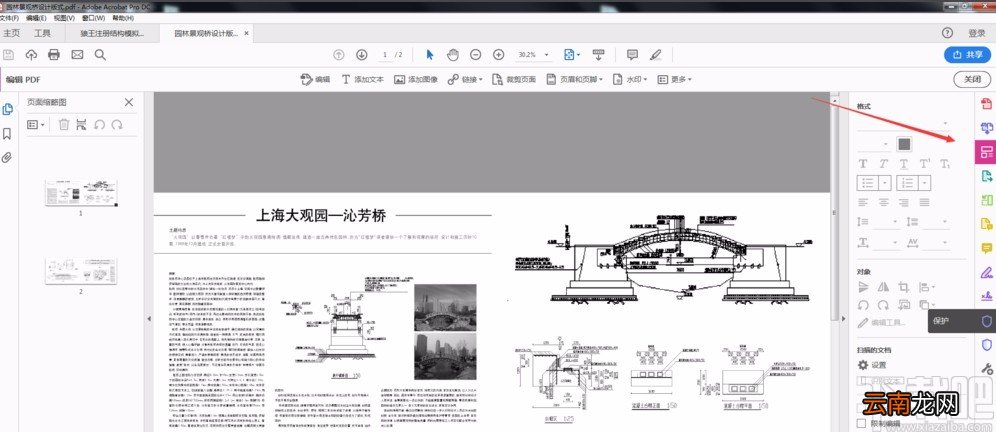Image resolution: width=996 pixels, height=432 pixels.
Task: Go to next page arrow
Action: point(361,55)
